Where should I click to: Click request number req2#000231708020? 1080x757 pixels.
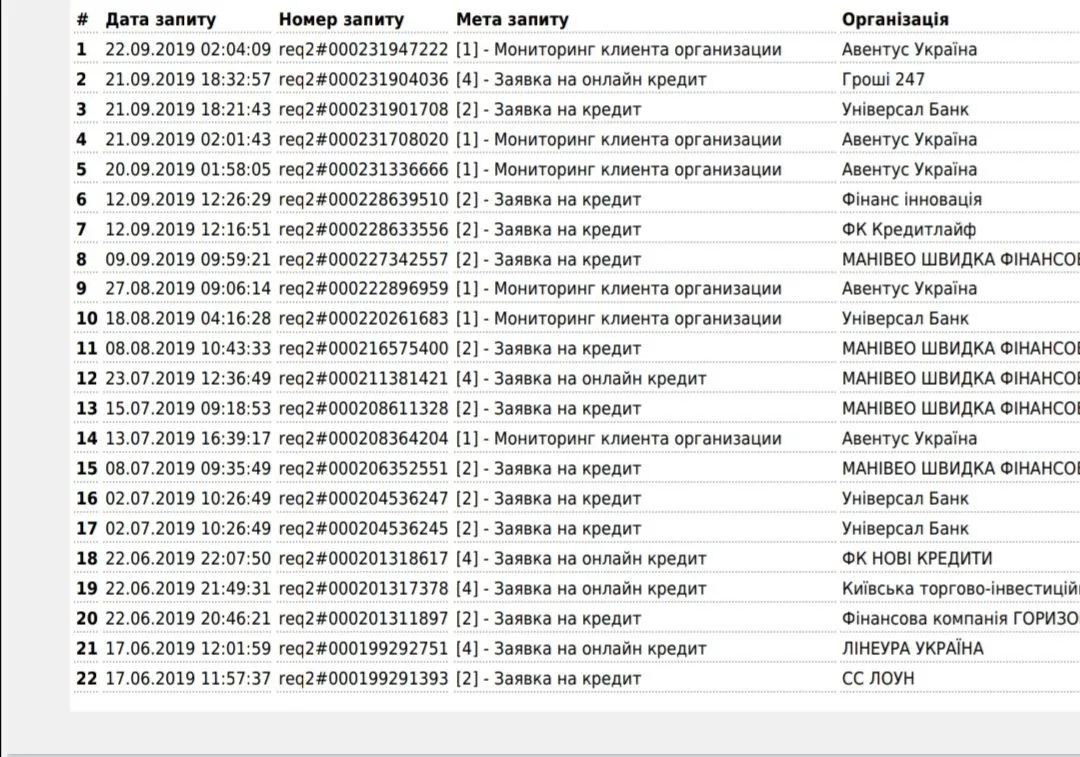[363, 139]
